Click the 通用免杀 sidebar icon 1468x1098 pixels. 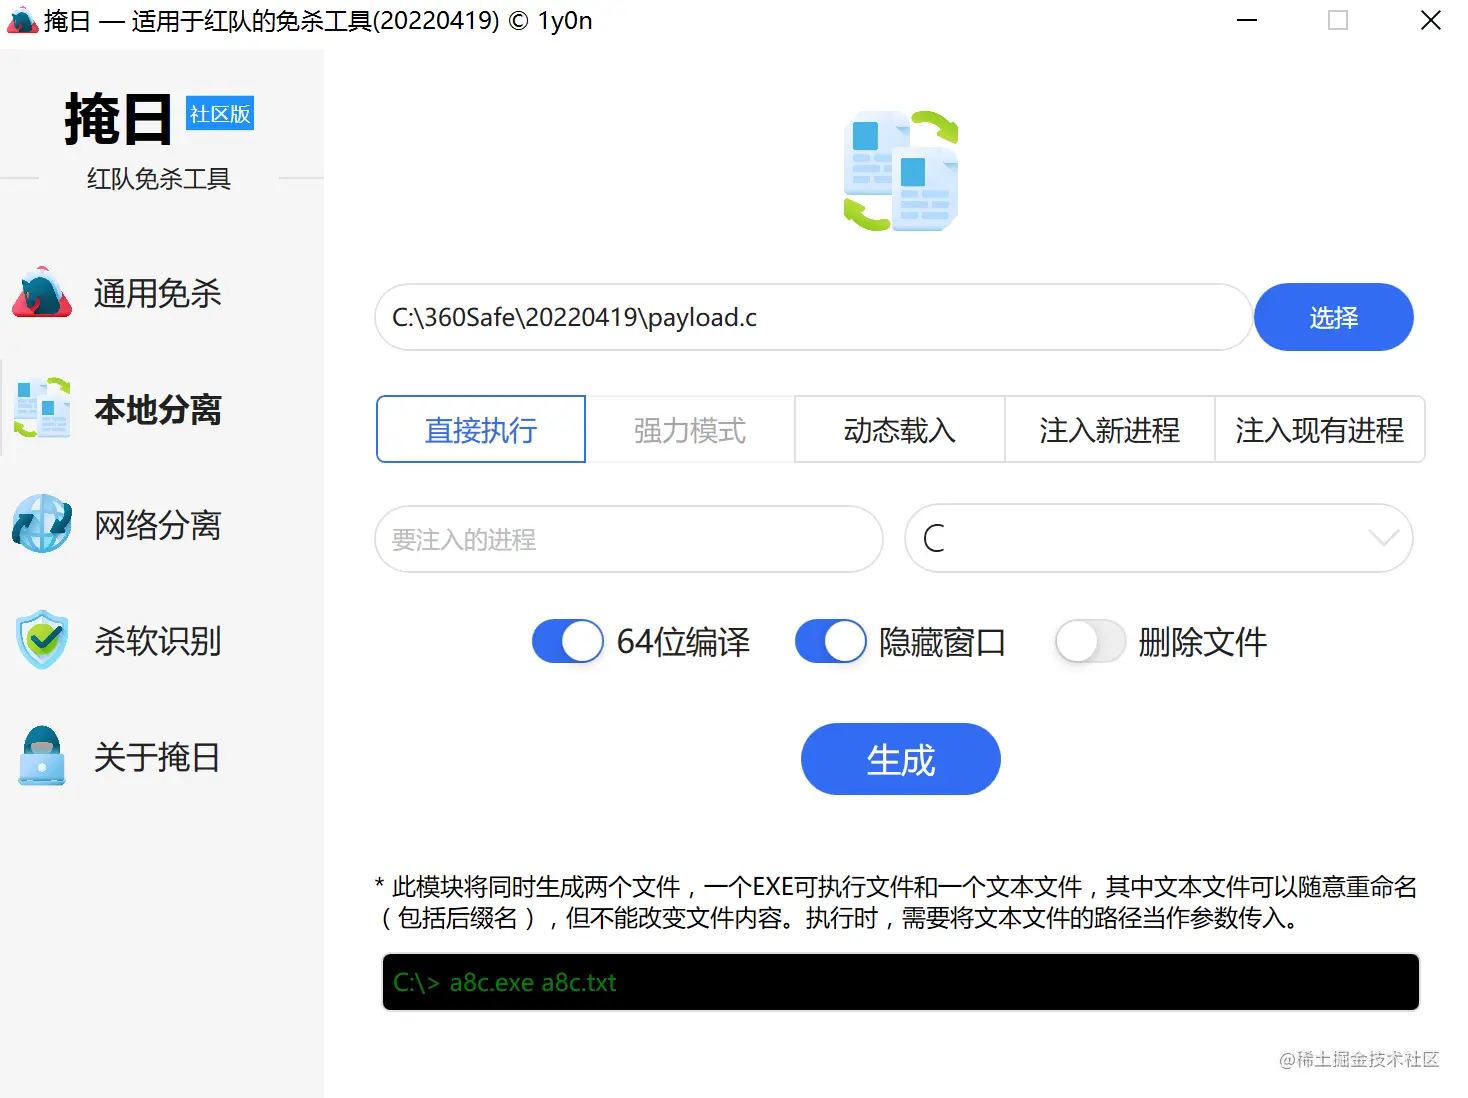[42, 293]
